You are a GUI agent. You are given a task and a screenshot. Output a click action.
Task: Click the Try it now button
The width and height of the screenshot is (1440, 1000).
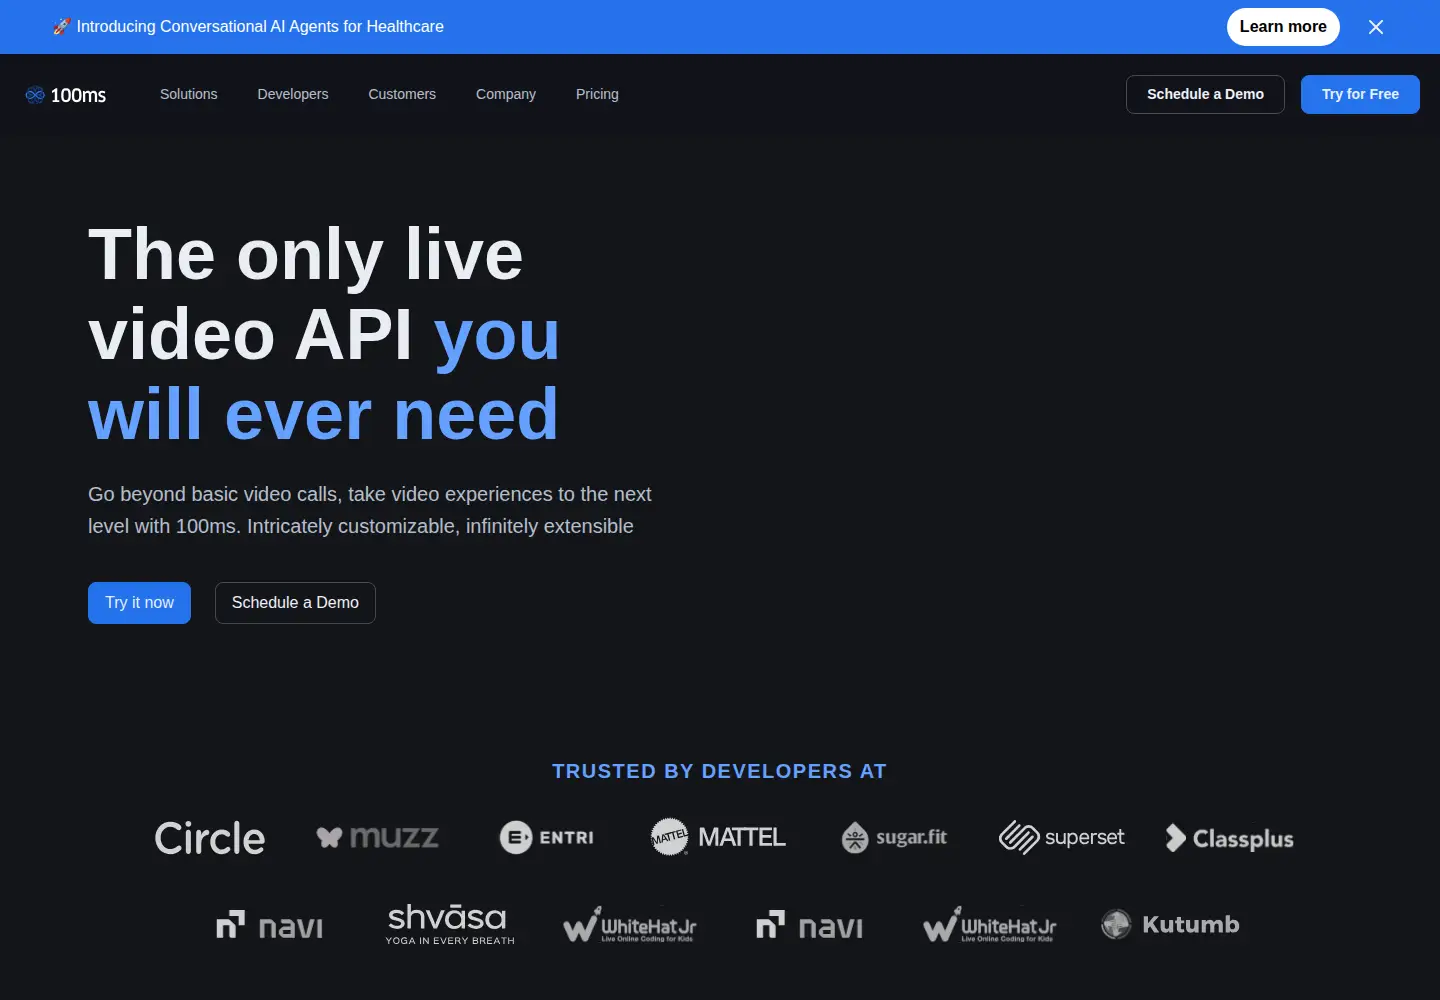tap(139, 603)
